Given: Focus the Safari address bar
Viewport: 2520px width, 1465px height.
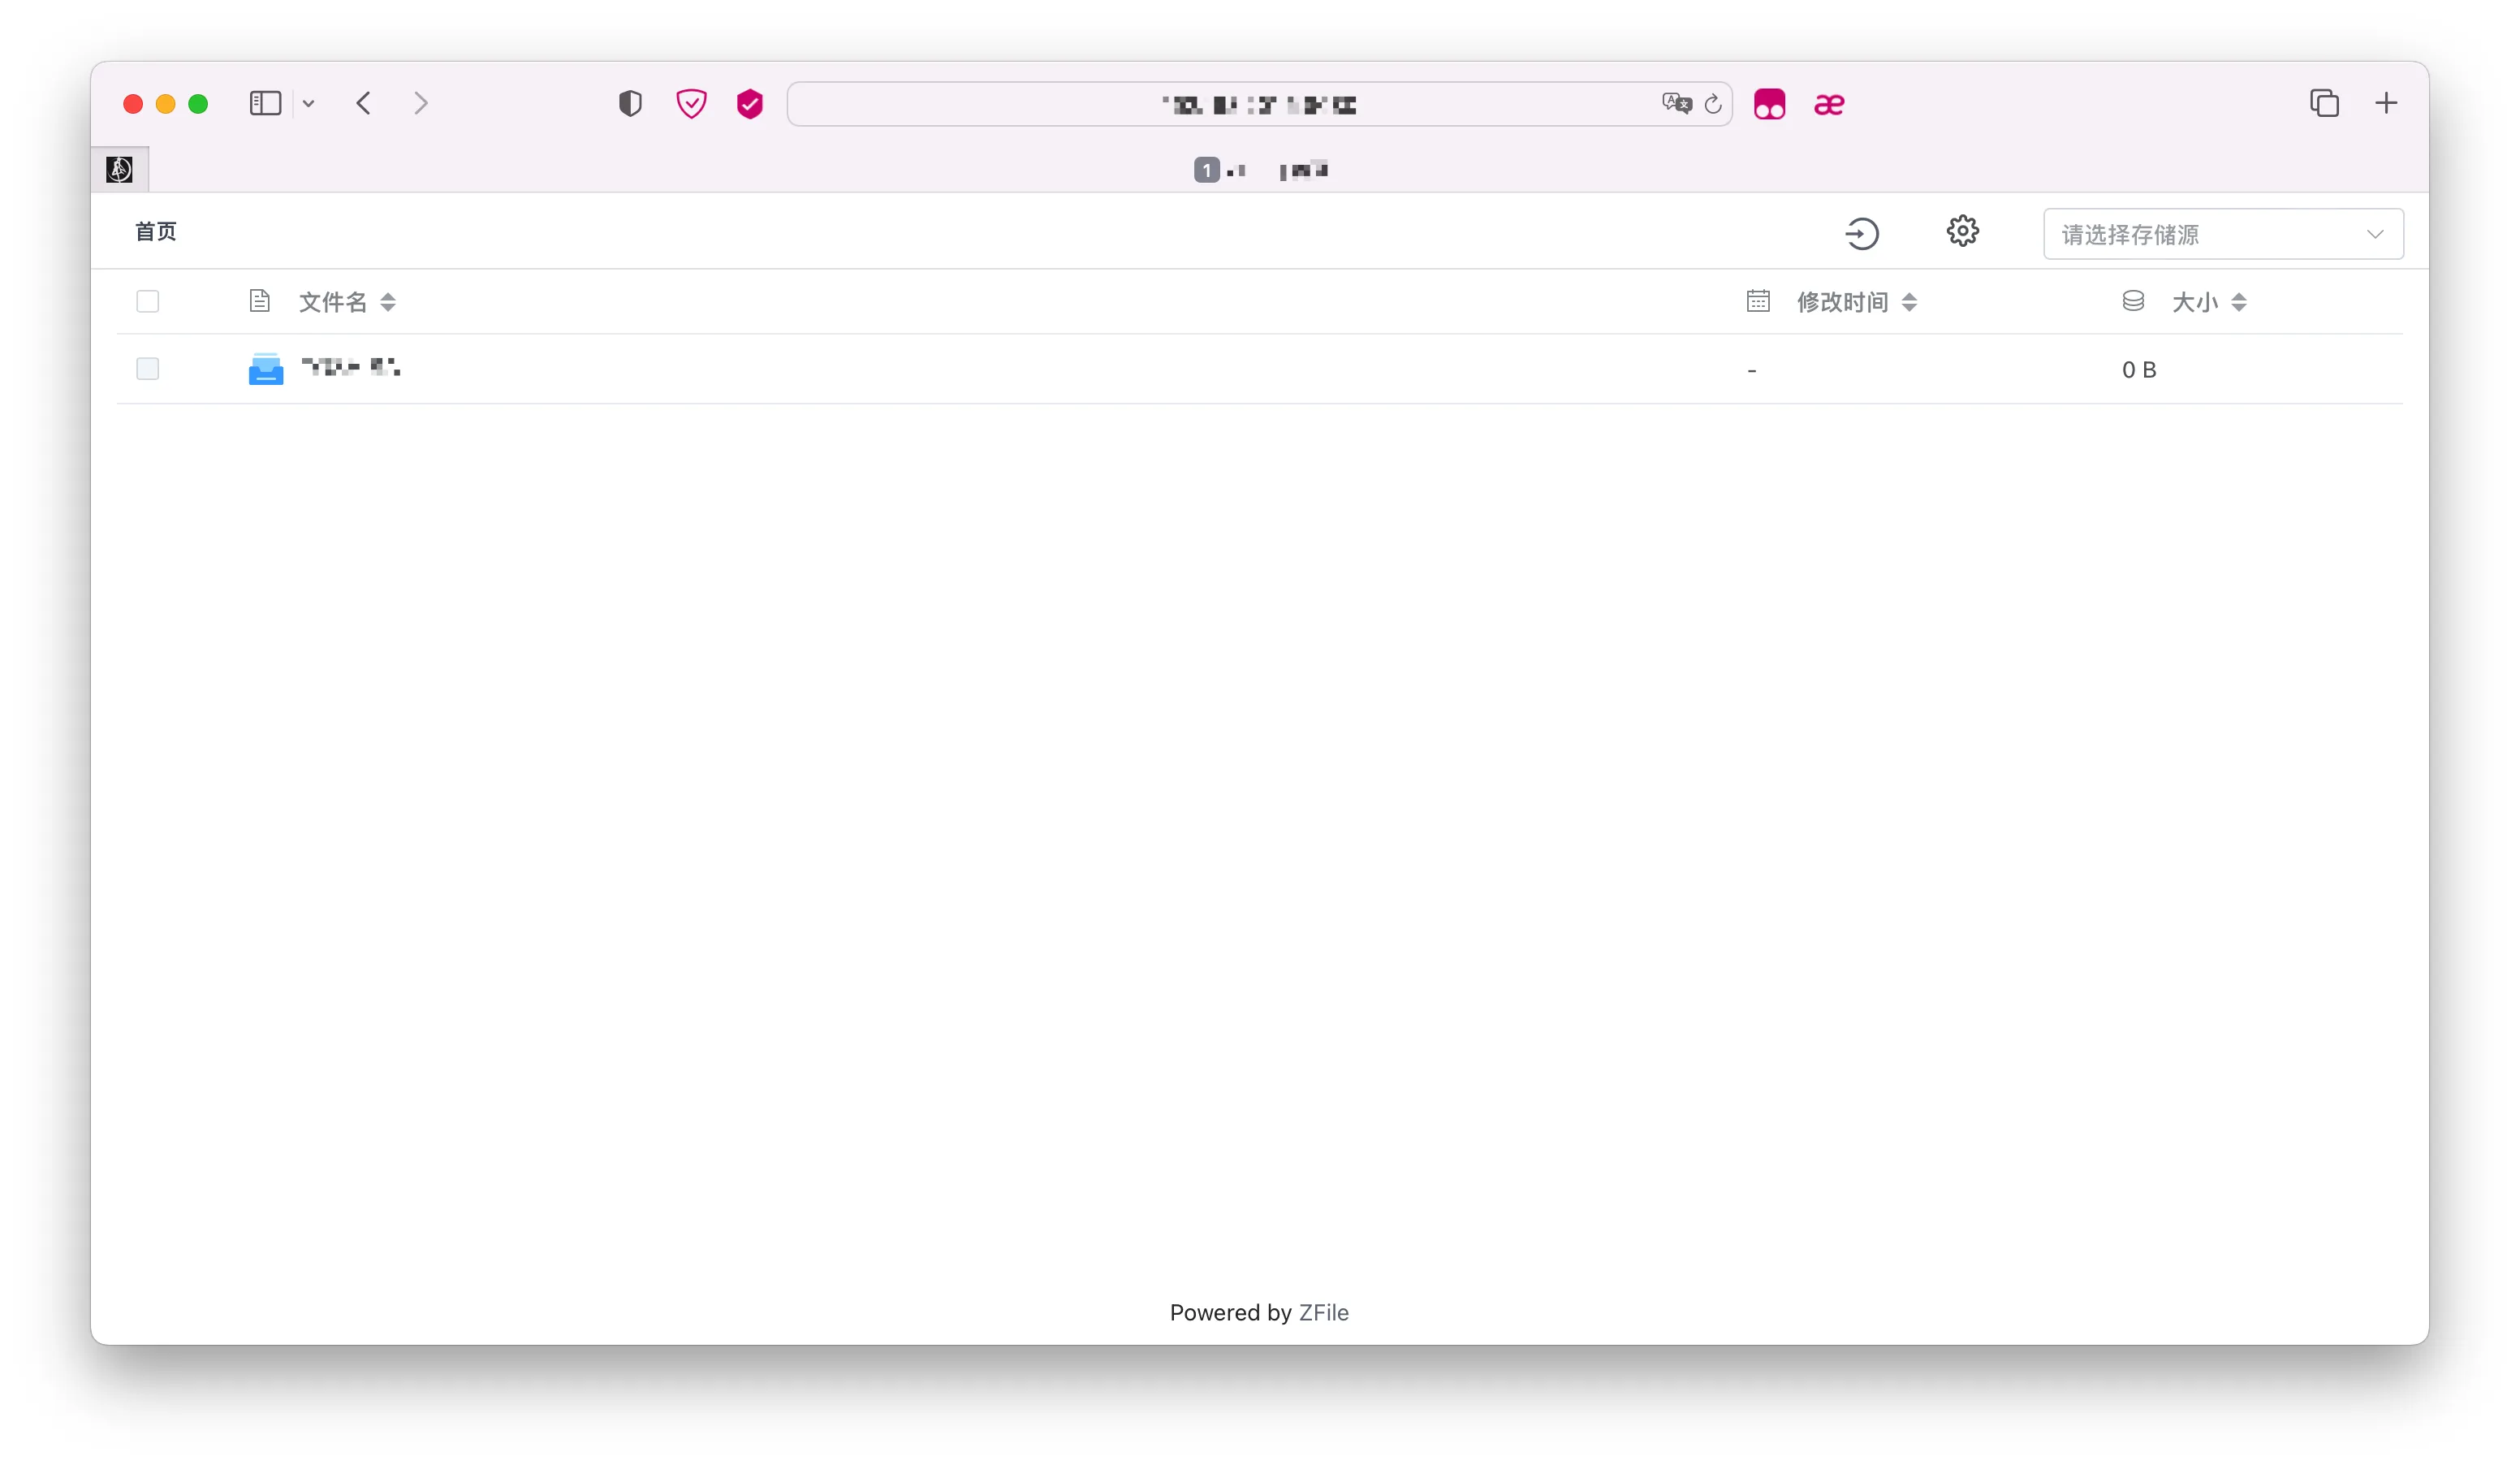Looking at the screenshot, I should point(1259,104).
